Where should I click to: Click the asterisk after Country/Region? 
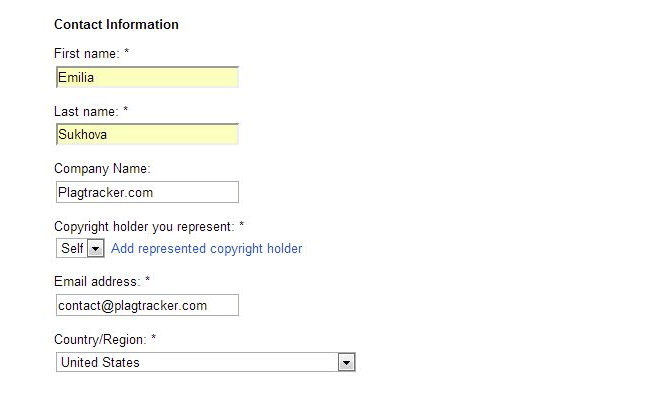(x=154, y=338)
